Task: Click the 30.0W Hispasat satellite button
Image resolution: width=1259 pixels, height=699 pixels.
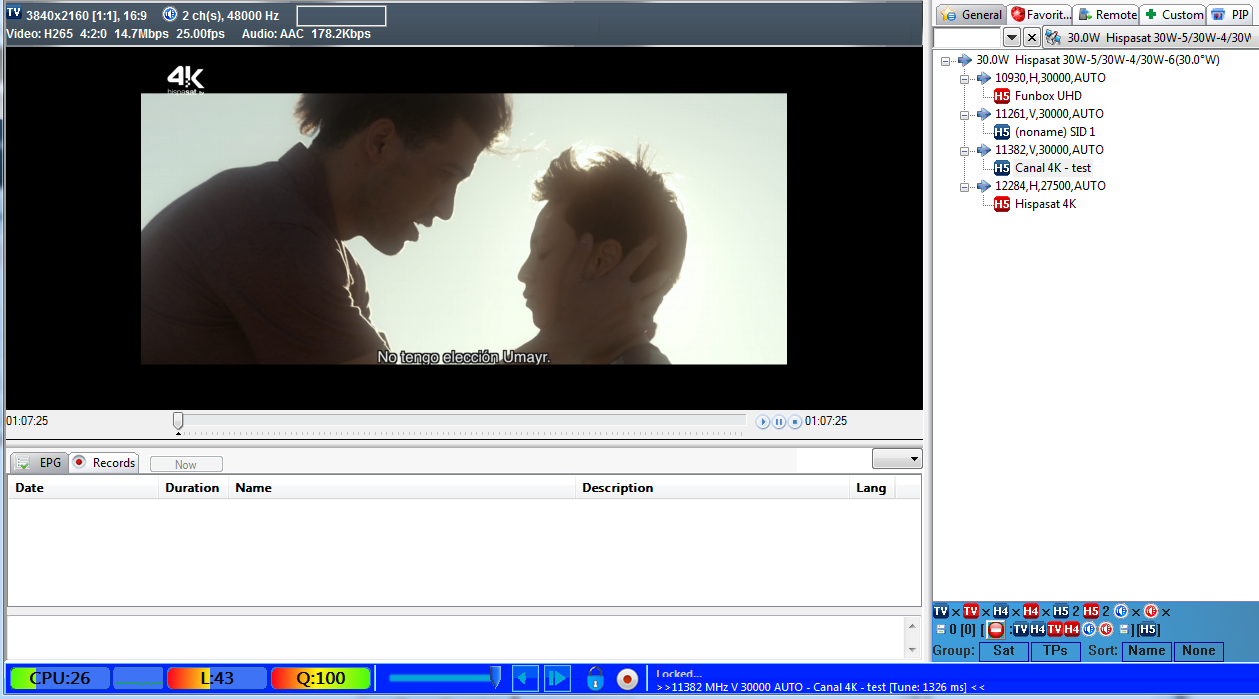Action: tap(1149, 37)
